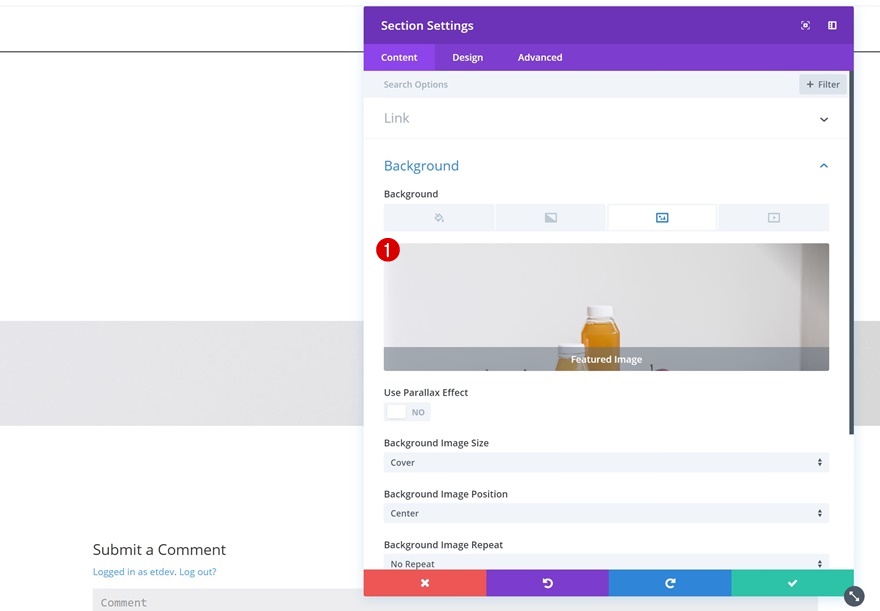Open the Background Image Size dropdown

tap(606, 462)
